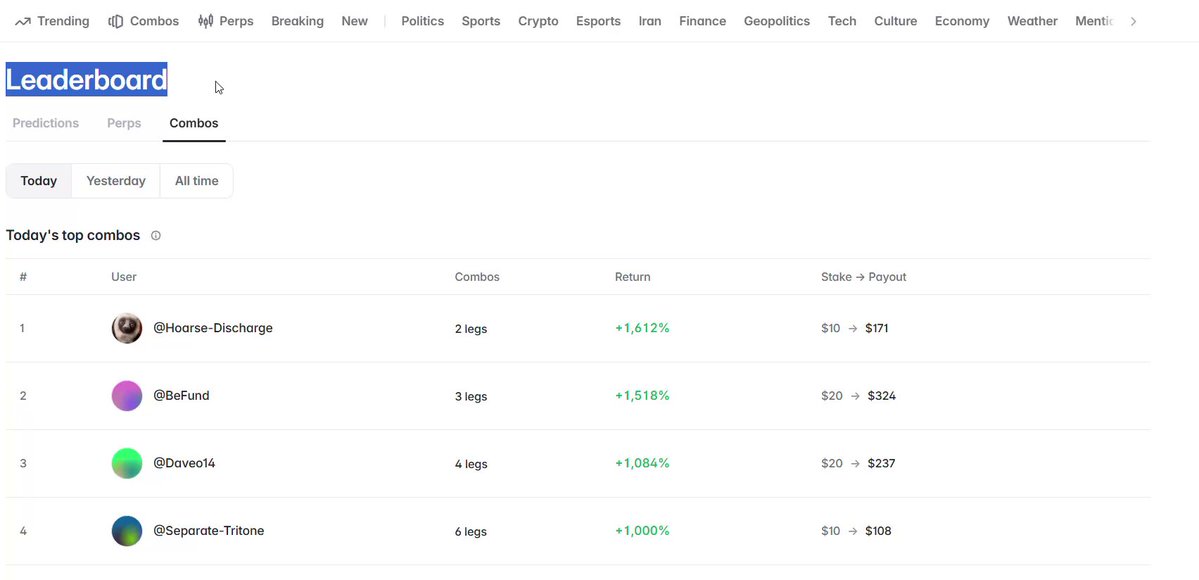Open @Hoarse-Discharge profile avatar
Viewport: 1199px width, 580px height.
(127, 328)
